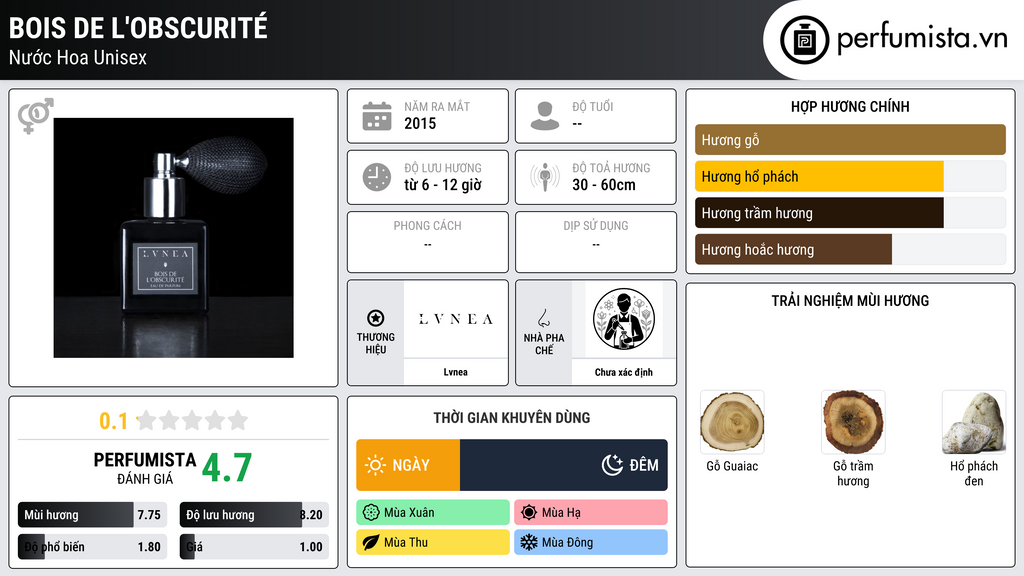The image size is (1024, 576).
Task: Open the Gỗ trầm hương note image
Action: click(853, 423)
